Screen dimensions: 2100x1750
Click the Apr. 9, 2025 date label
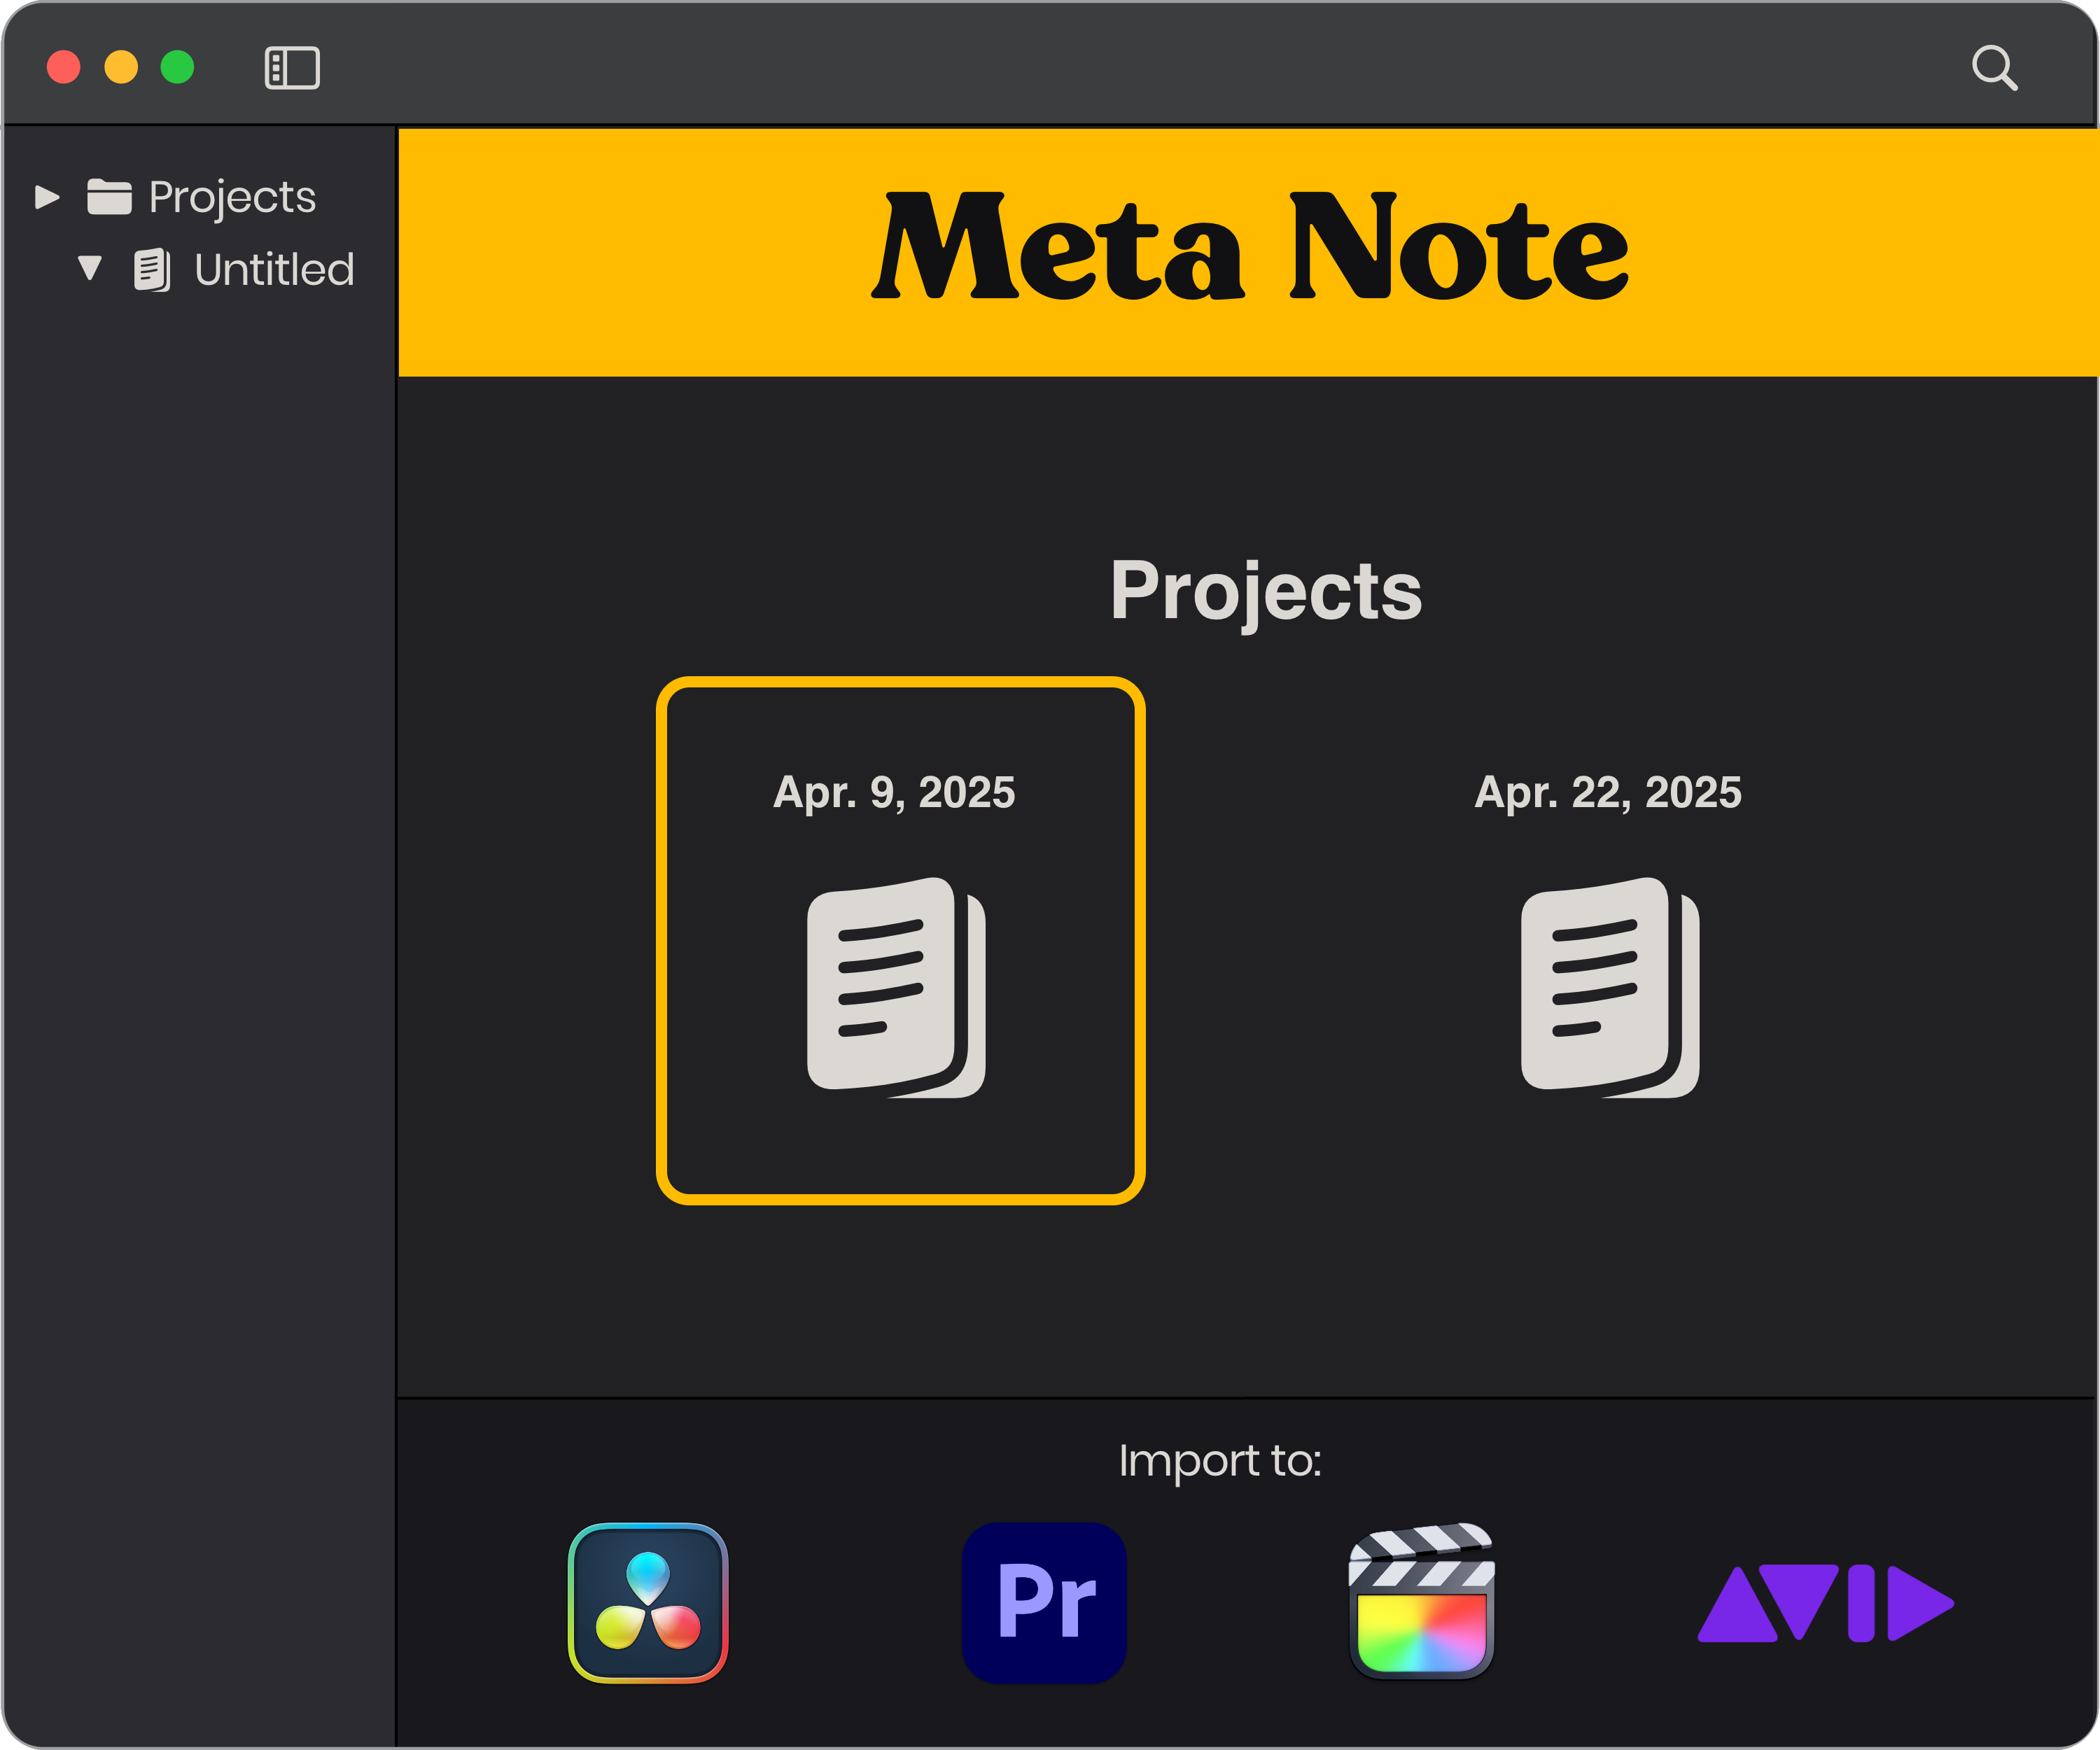coord(894,793)
